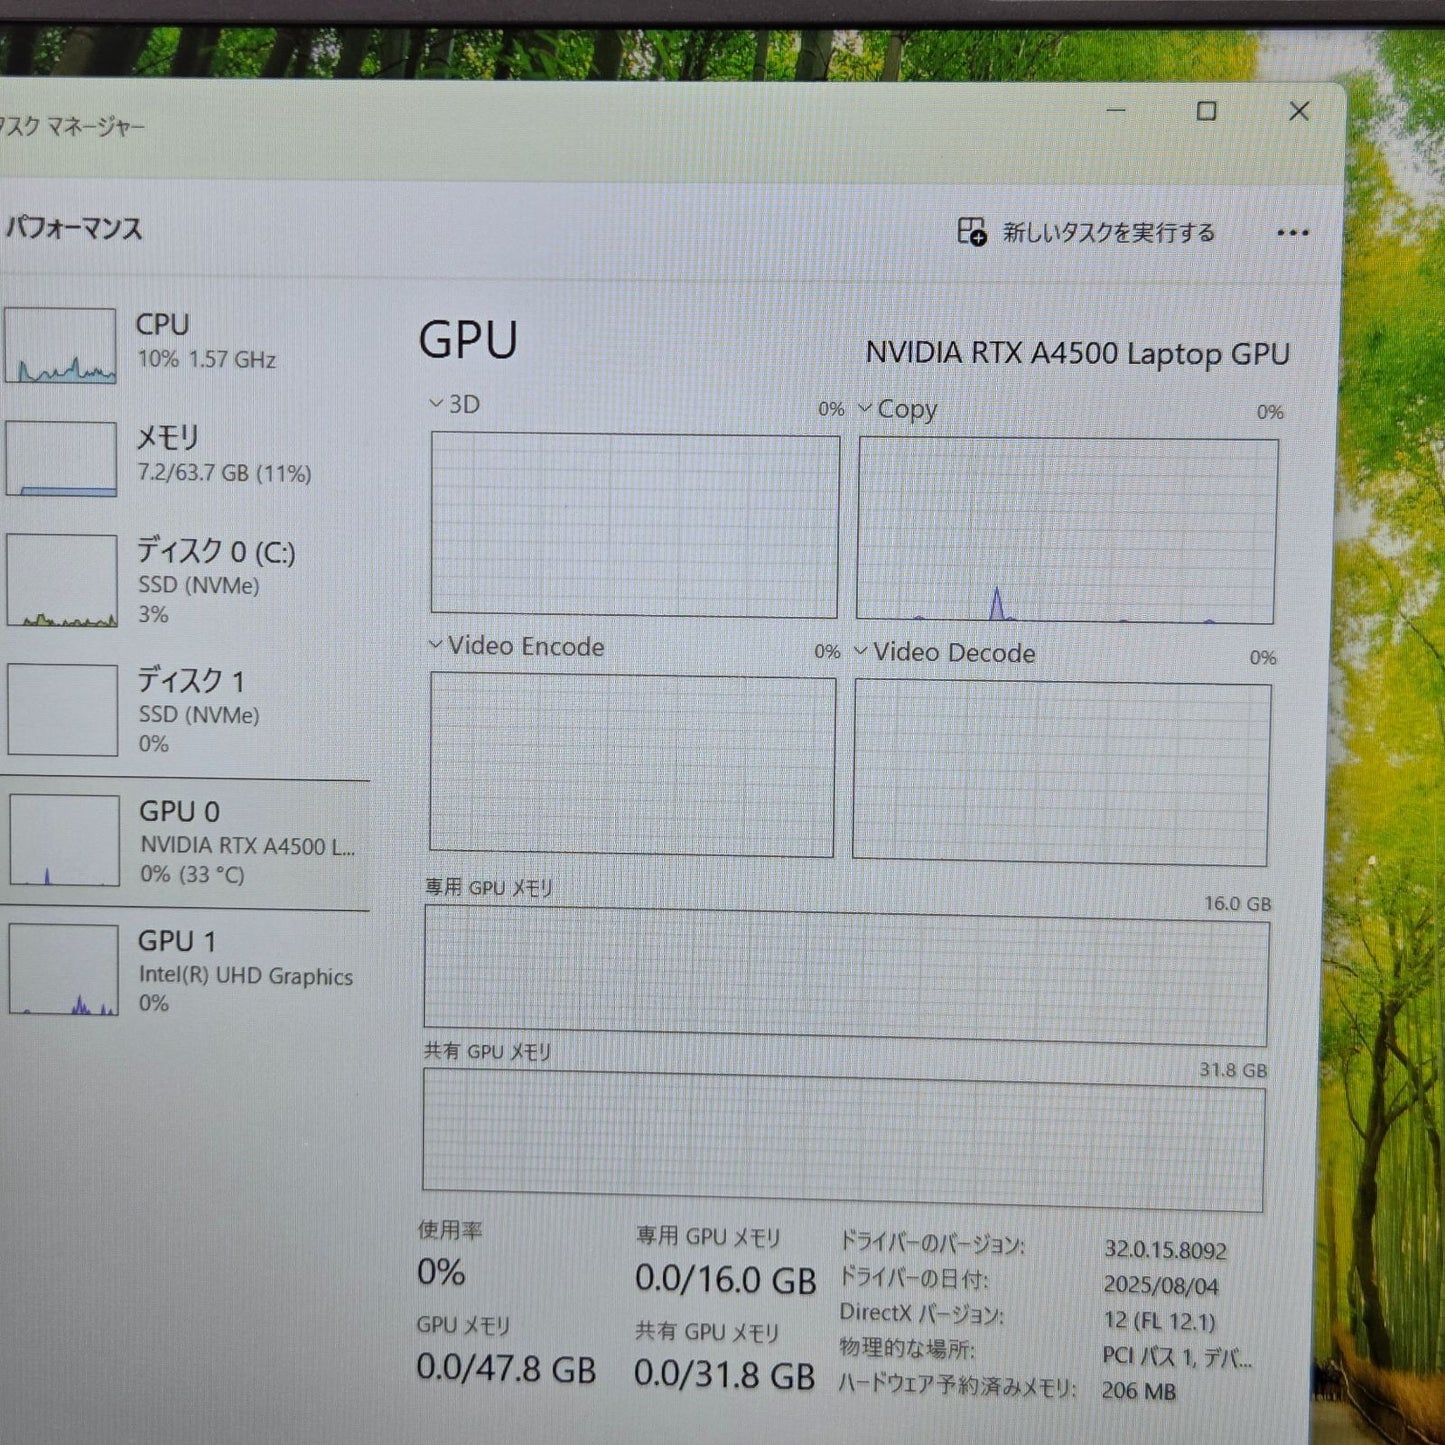Click hardware reserved memory value 206 MB
The width and height of the screenshot is (1445, 1445).
pos(1139,1390)
